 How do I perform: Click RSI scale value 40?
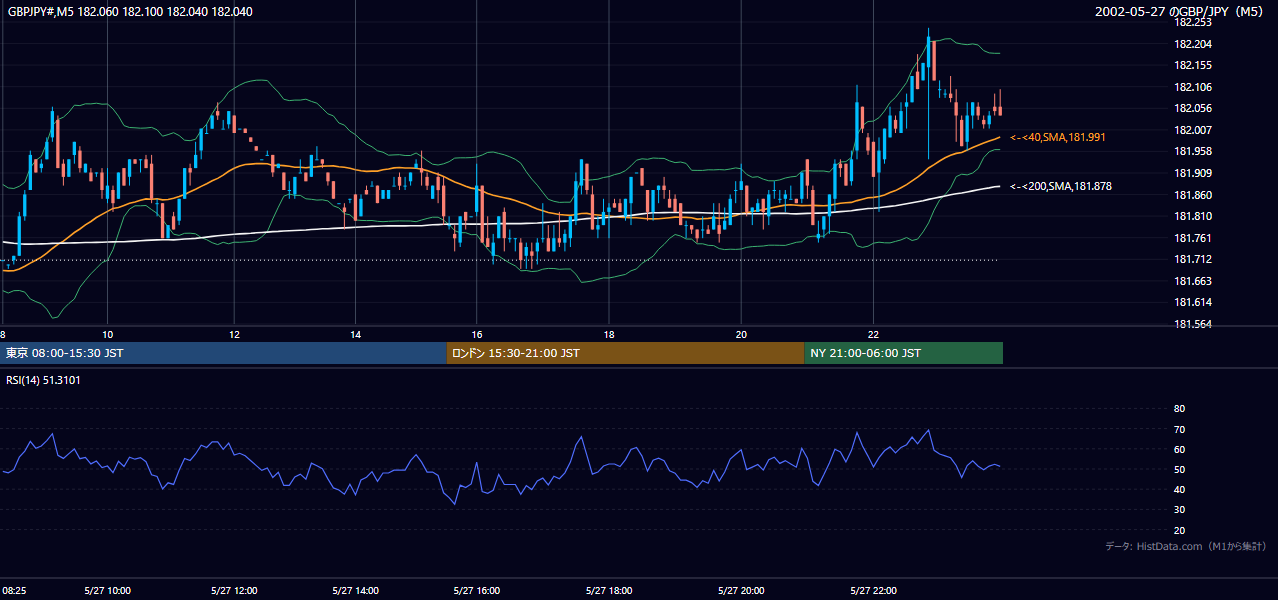tap(1179, 489)
